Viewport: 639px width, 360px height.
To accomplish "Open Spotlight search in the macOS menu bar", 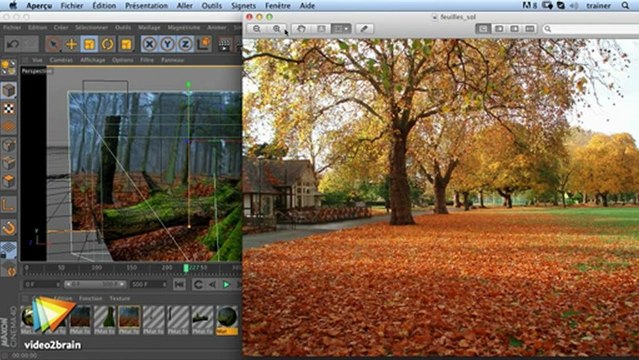I will [x=625, y=6].
